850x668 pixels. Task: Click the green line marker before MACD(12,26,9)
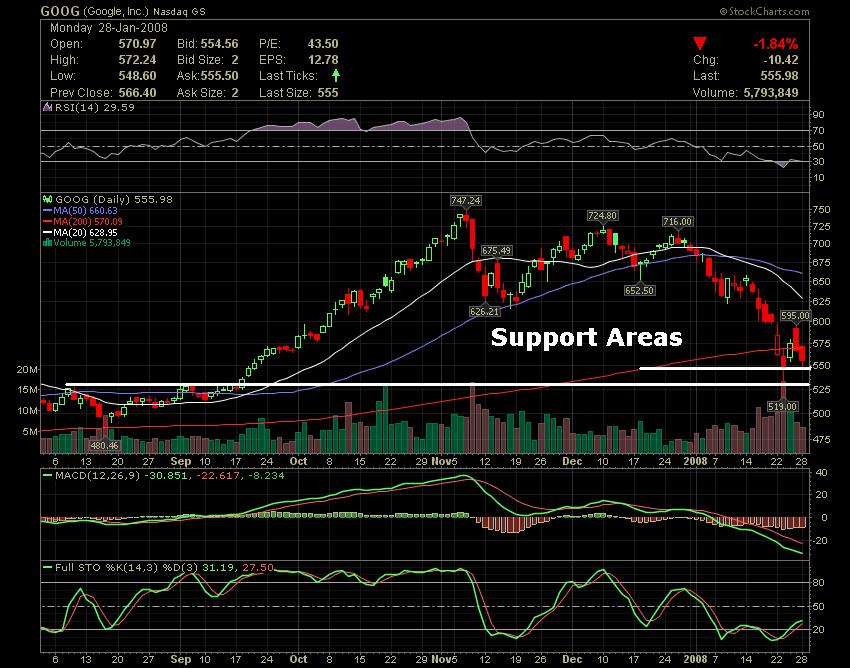(x=47, y=476)
